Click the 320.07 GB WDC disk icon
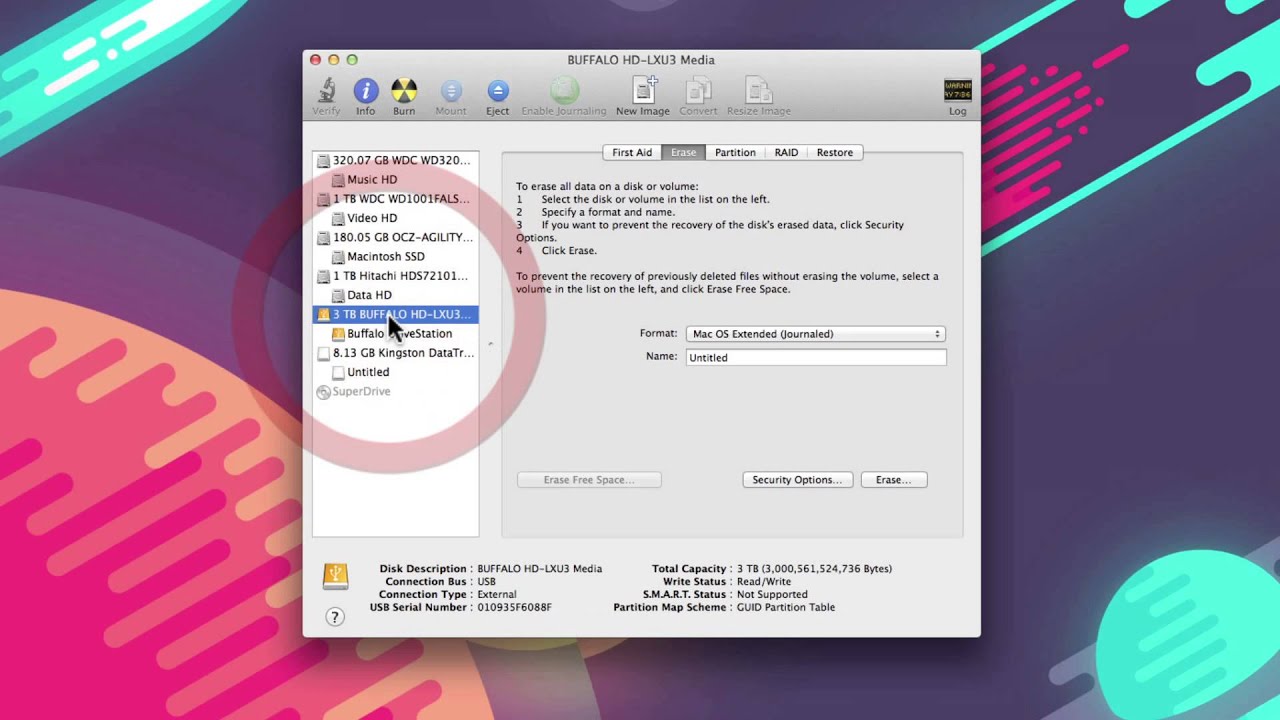 pyautogui.click(x=323, y=160)
